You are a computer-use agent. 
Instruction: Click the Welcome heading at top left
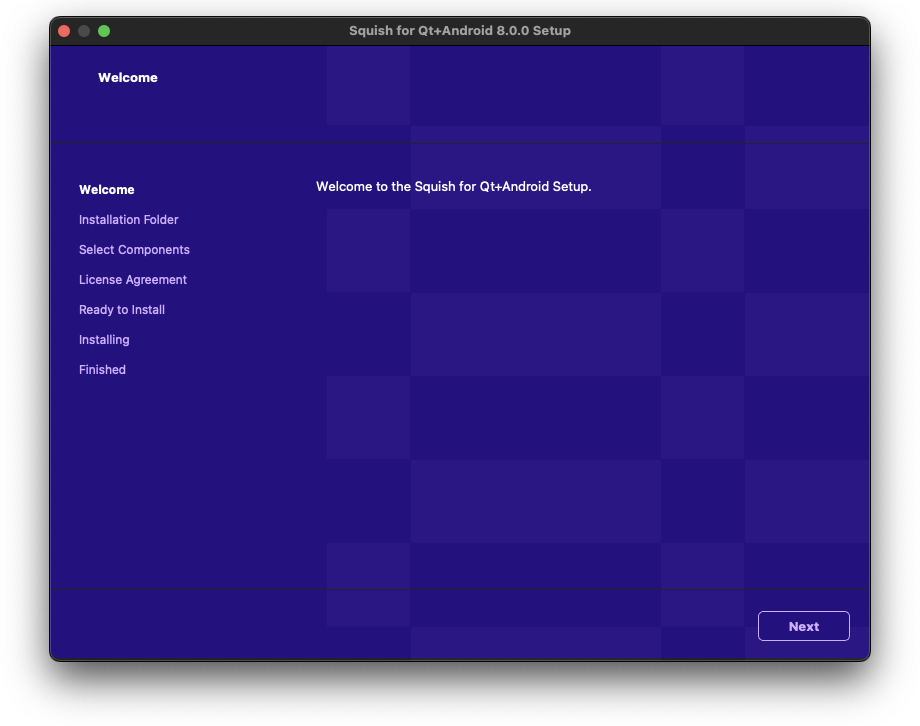point(128,77)
